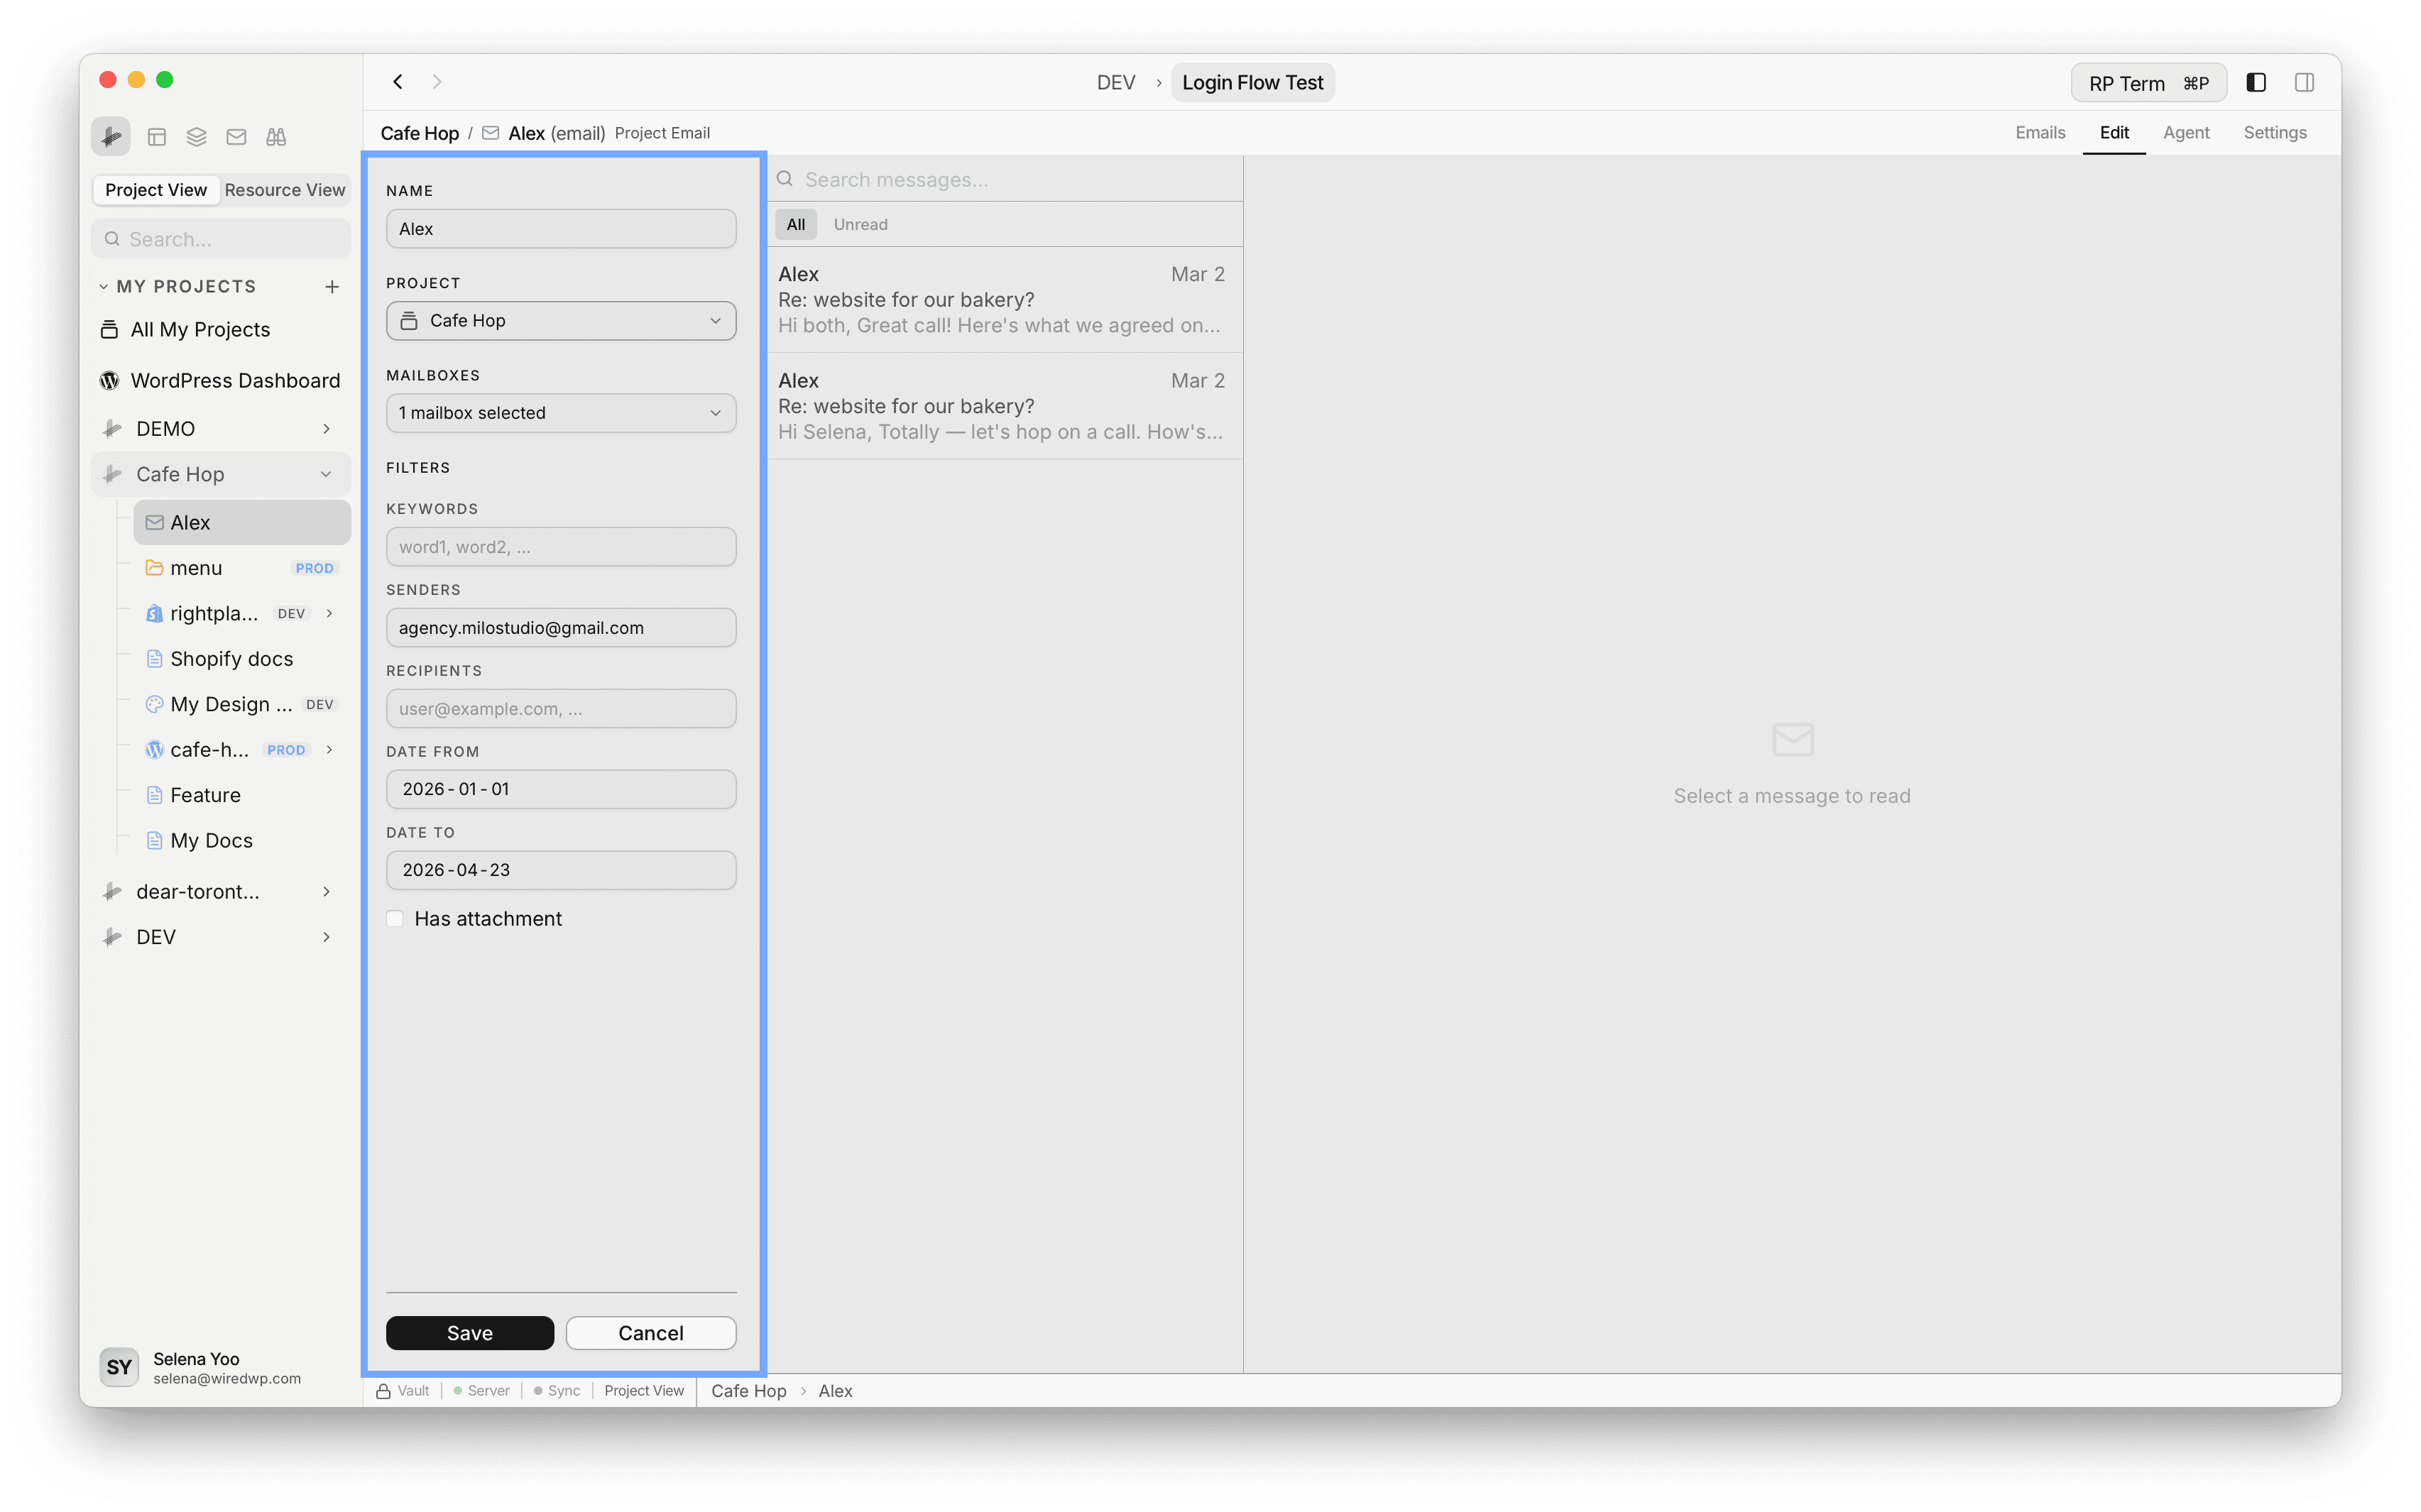Open the binoculars icon in sidebar toolbar

click(276, 137)
